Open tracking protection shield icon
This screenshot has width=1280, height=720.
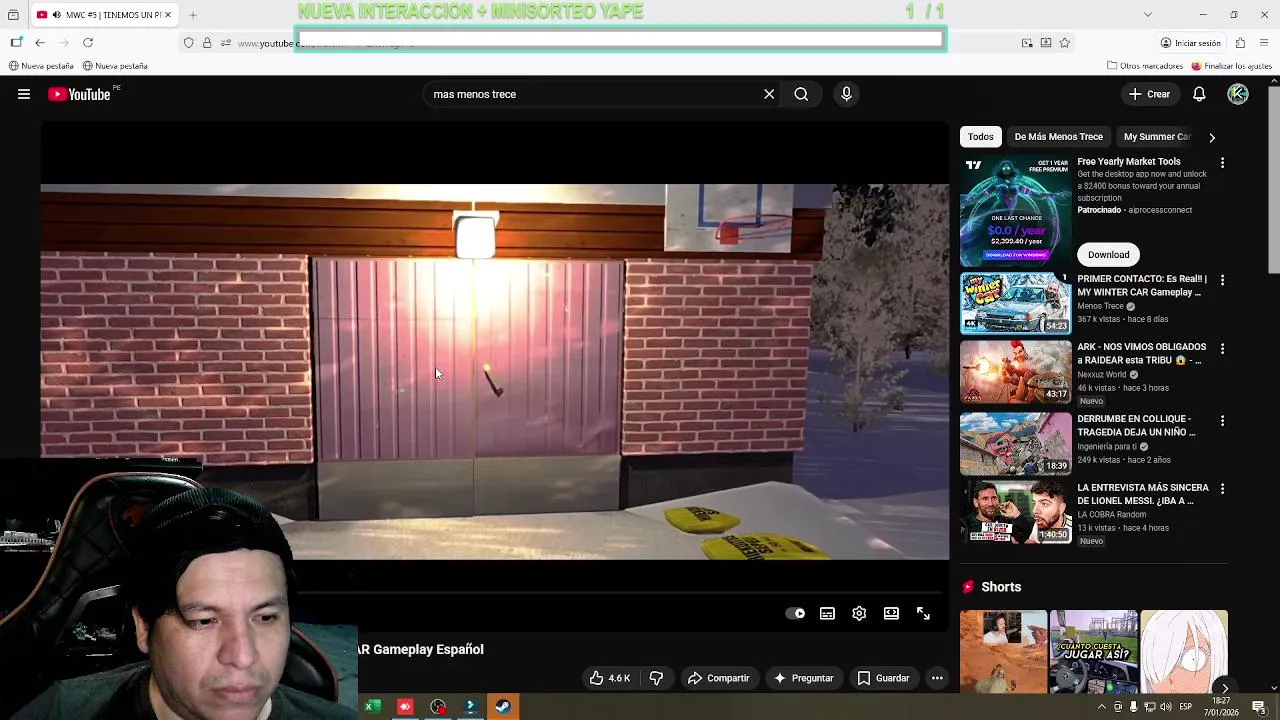188,43
